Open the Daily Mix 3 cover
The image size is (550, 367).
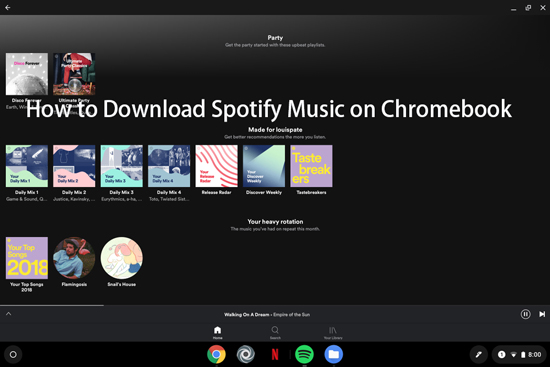point(122,166)
